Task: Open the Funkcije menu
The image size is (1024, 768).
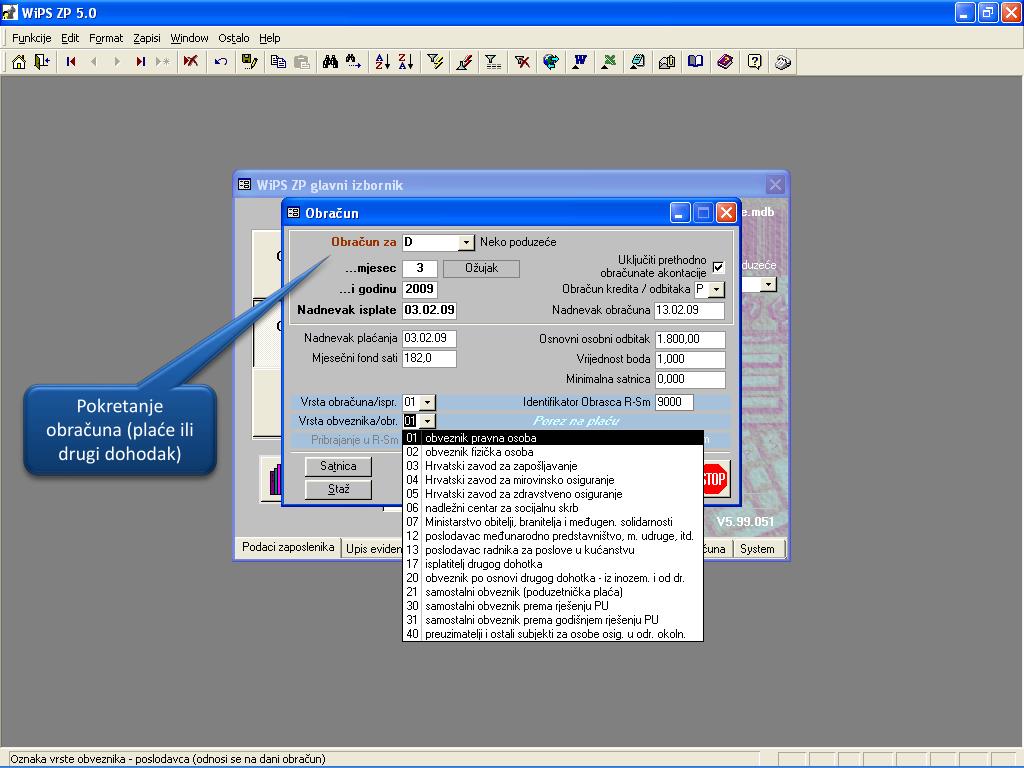Action: coord(31,38)
